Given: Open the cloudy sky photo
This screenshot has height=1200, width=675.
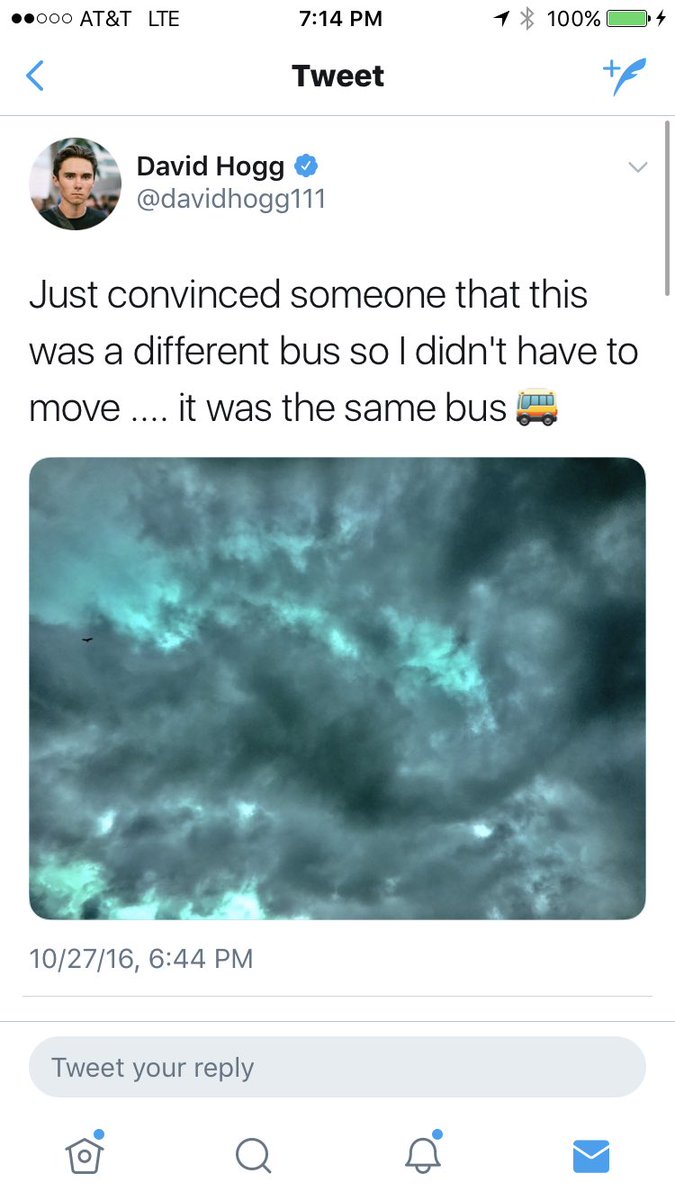Looking at the screenshot, I should 337,688.
